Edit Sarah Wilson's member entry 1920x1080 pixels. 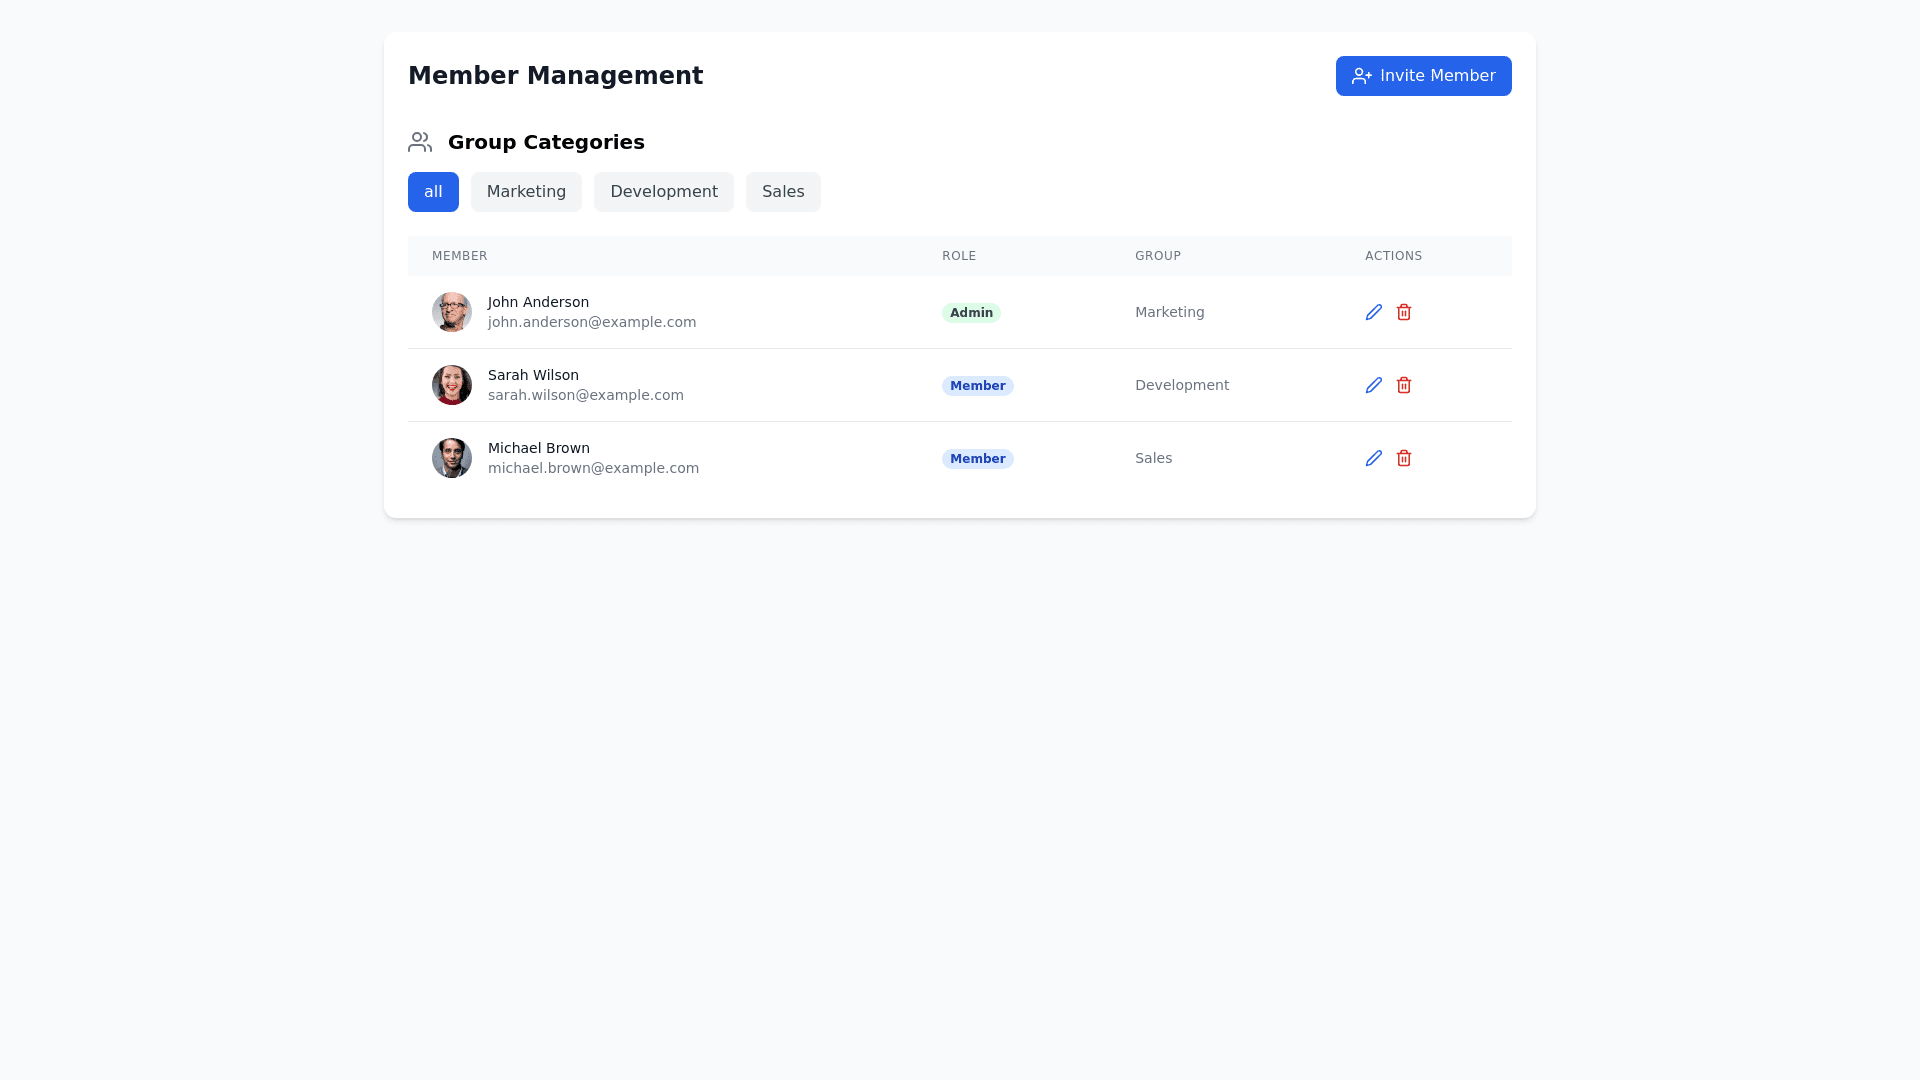[x=1373, y=385]
